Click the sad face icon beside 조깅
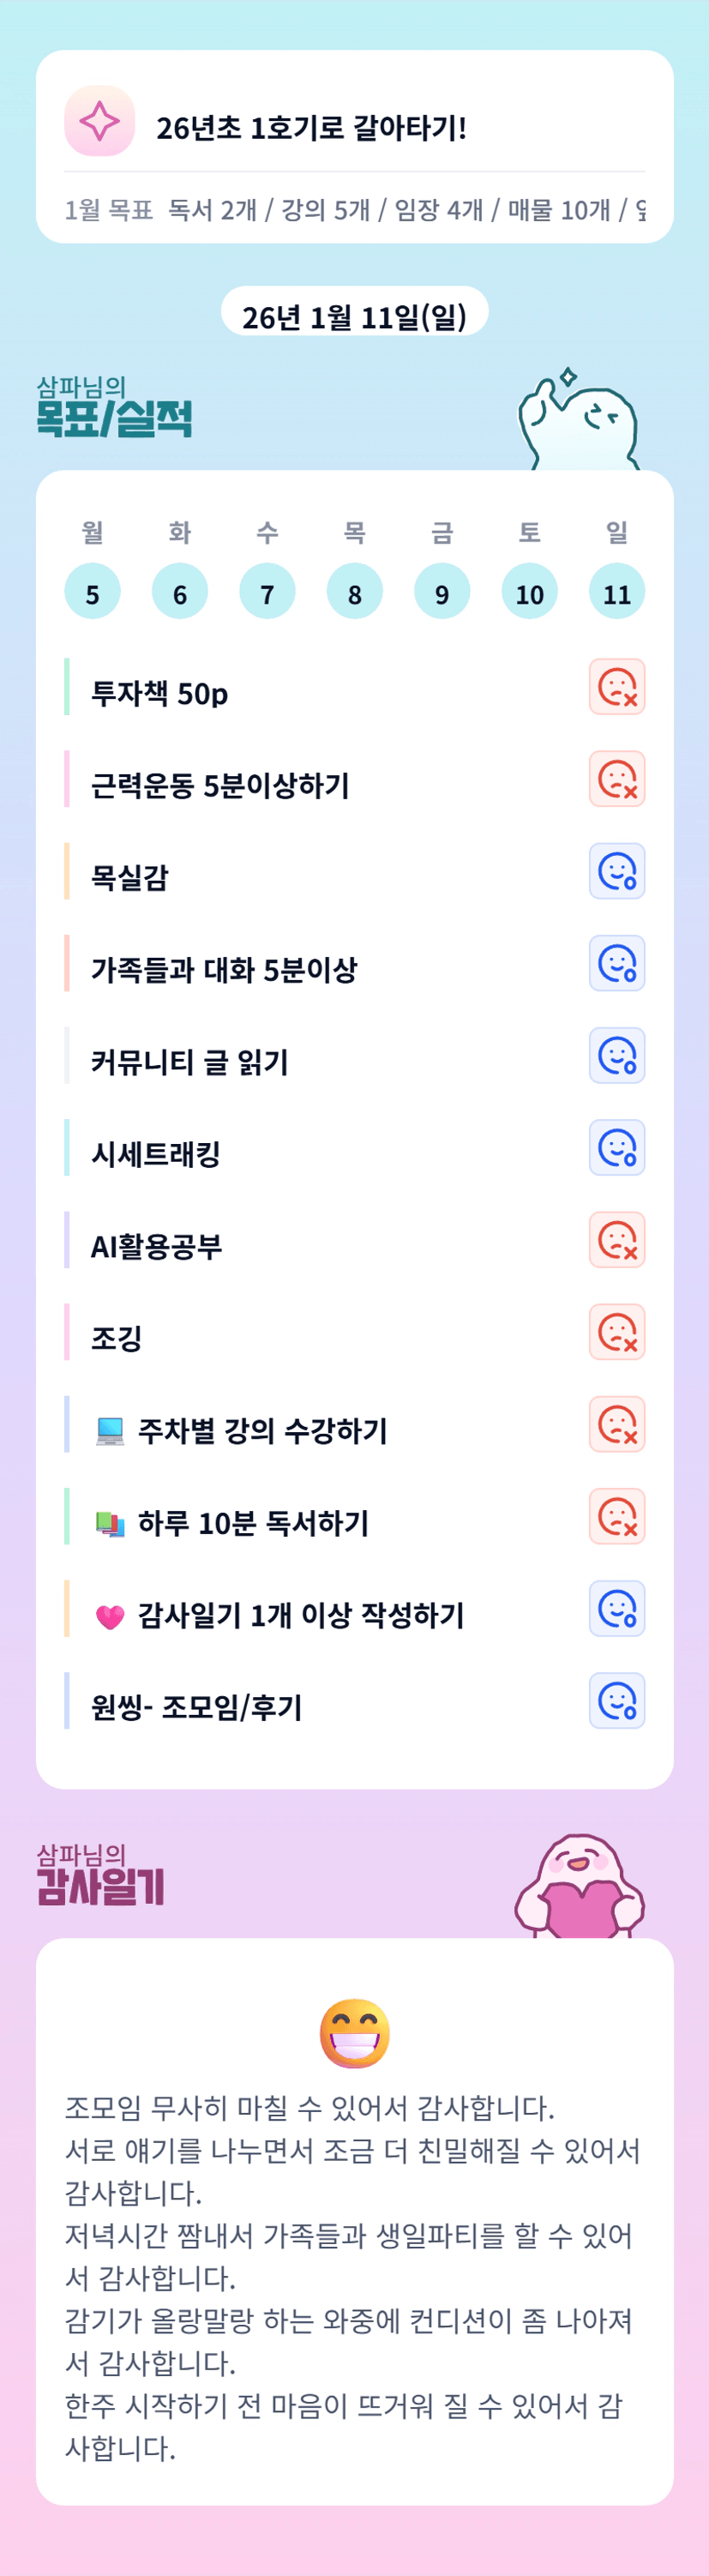Image resolution: width=709 pixels, height=2576 pixels. [x=616, y=1332]
